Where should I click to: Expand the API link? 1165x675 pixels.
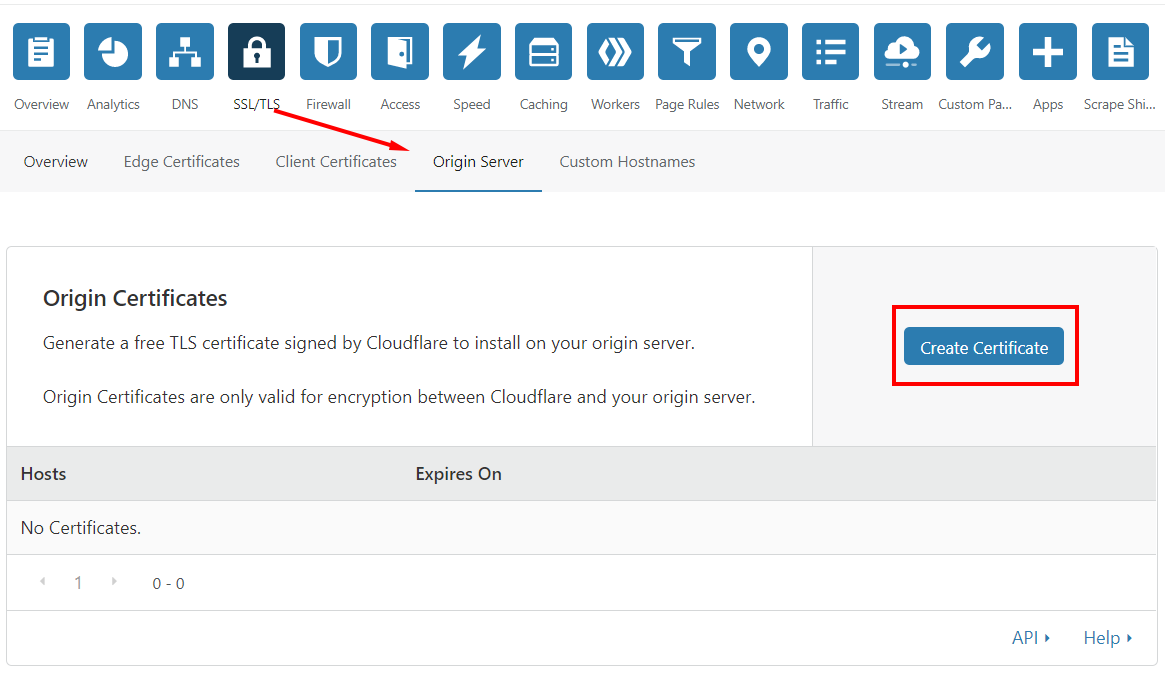[1031, 638]
